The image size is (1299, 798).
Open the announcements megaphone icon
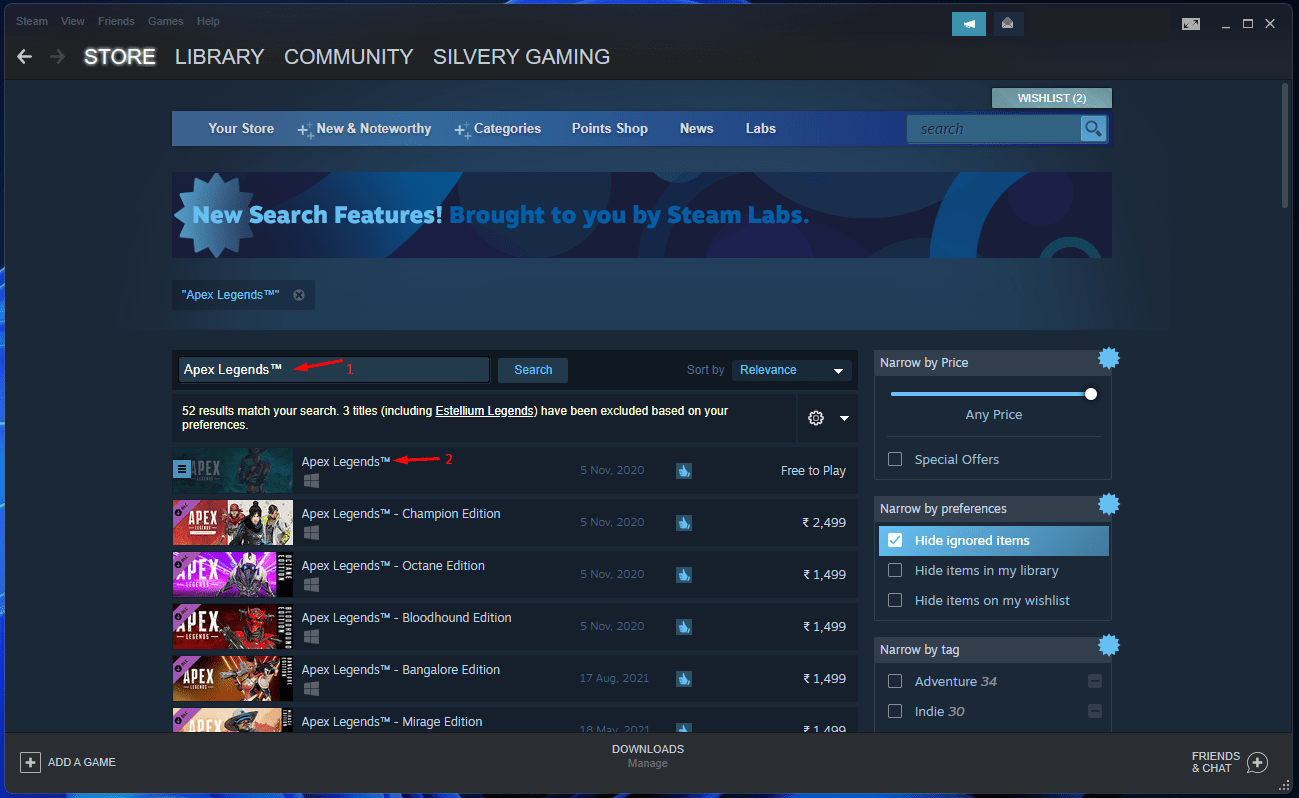(969, 24)
